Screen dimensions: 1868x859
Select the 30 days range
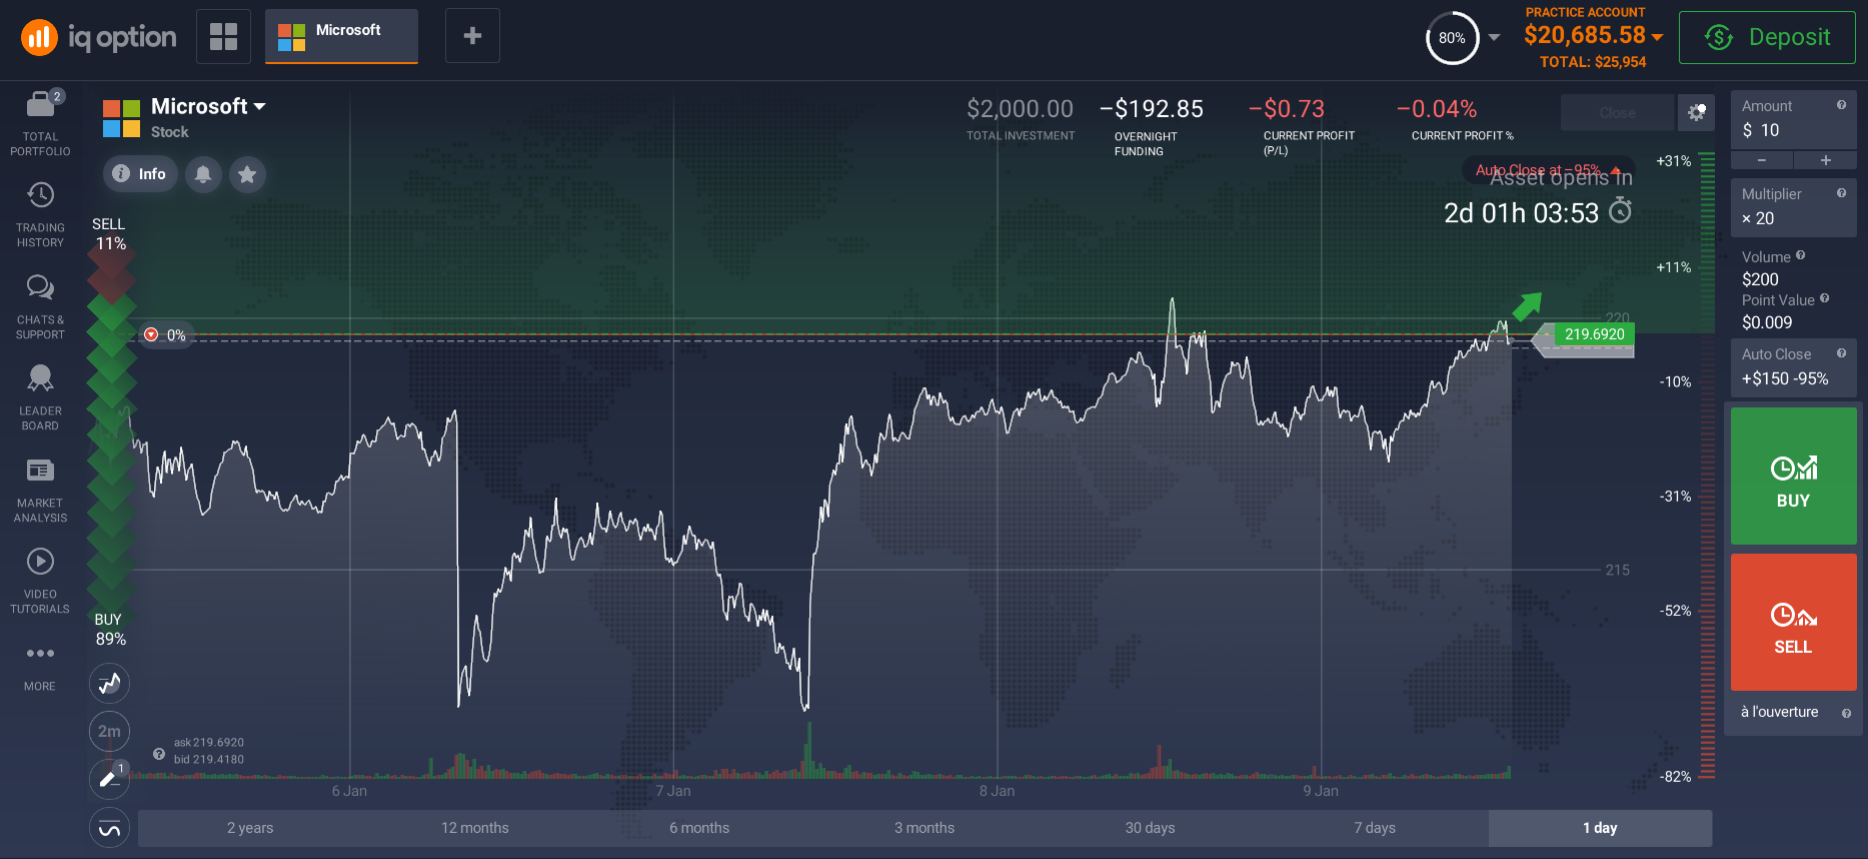tap(1150, 828)
